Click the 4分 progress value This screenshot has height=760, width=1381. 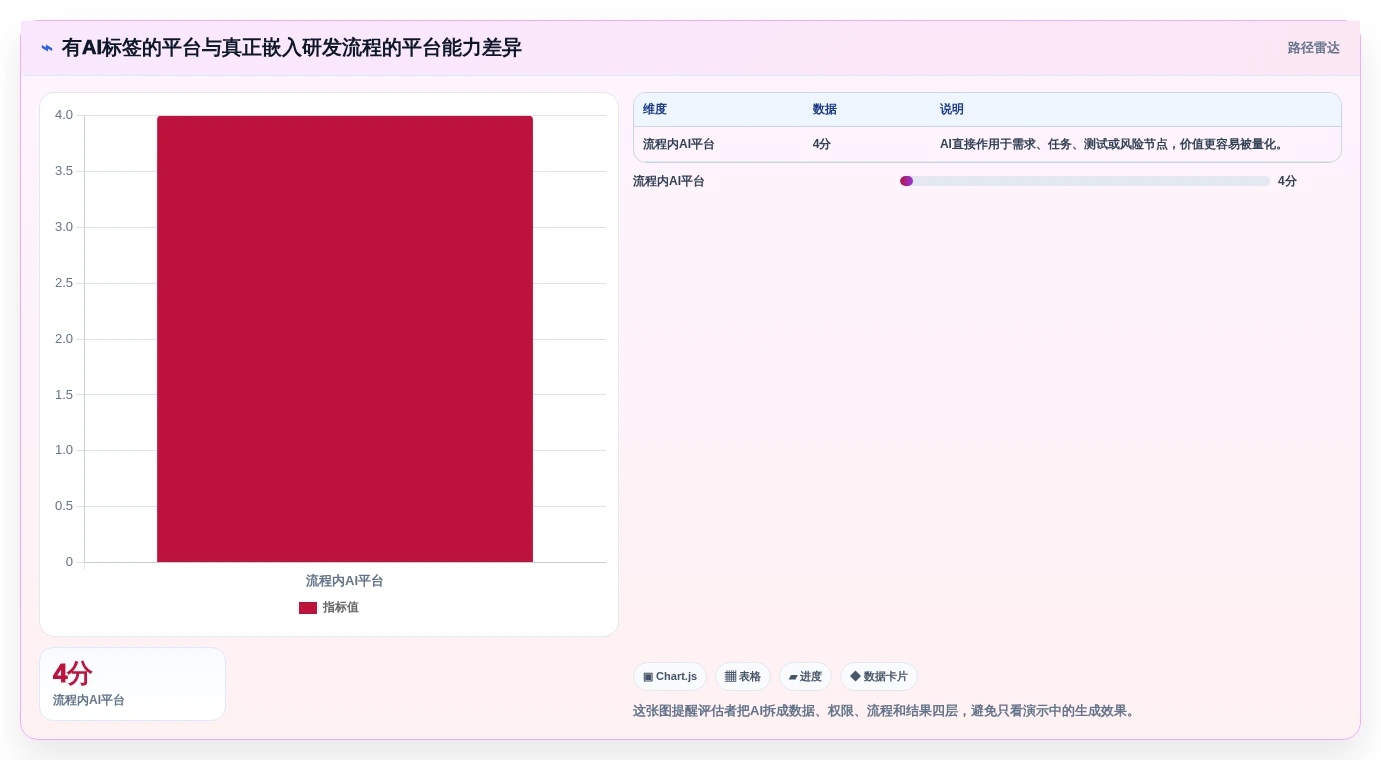coord(1287,181)
